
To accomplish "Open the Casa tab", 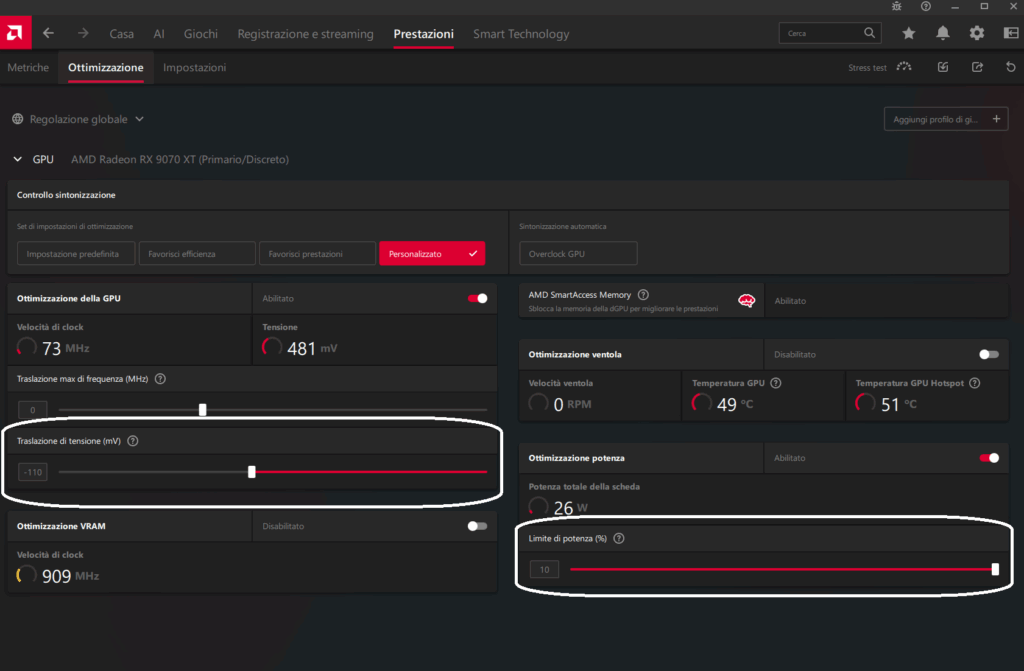I will coord(121,34).
